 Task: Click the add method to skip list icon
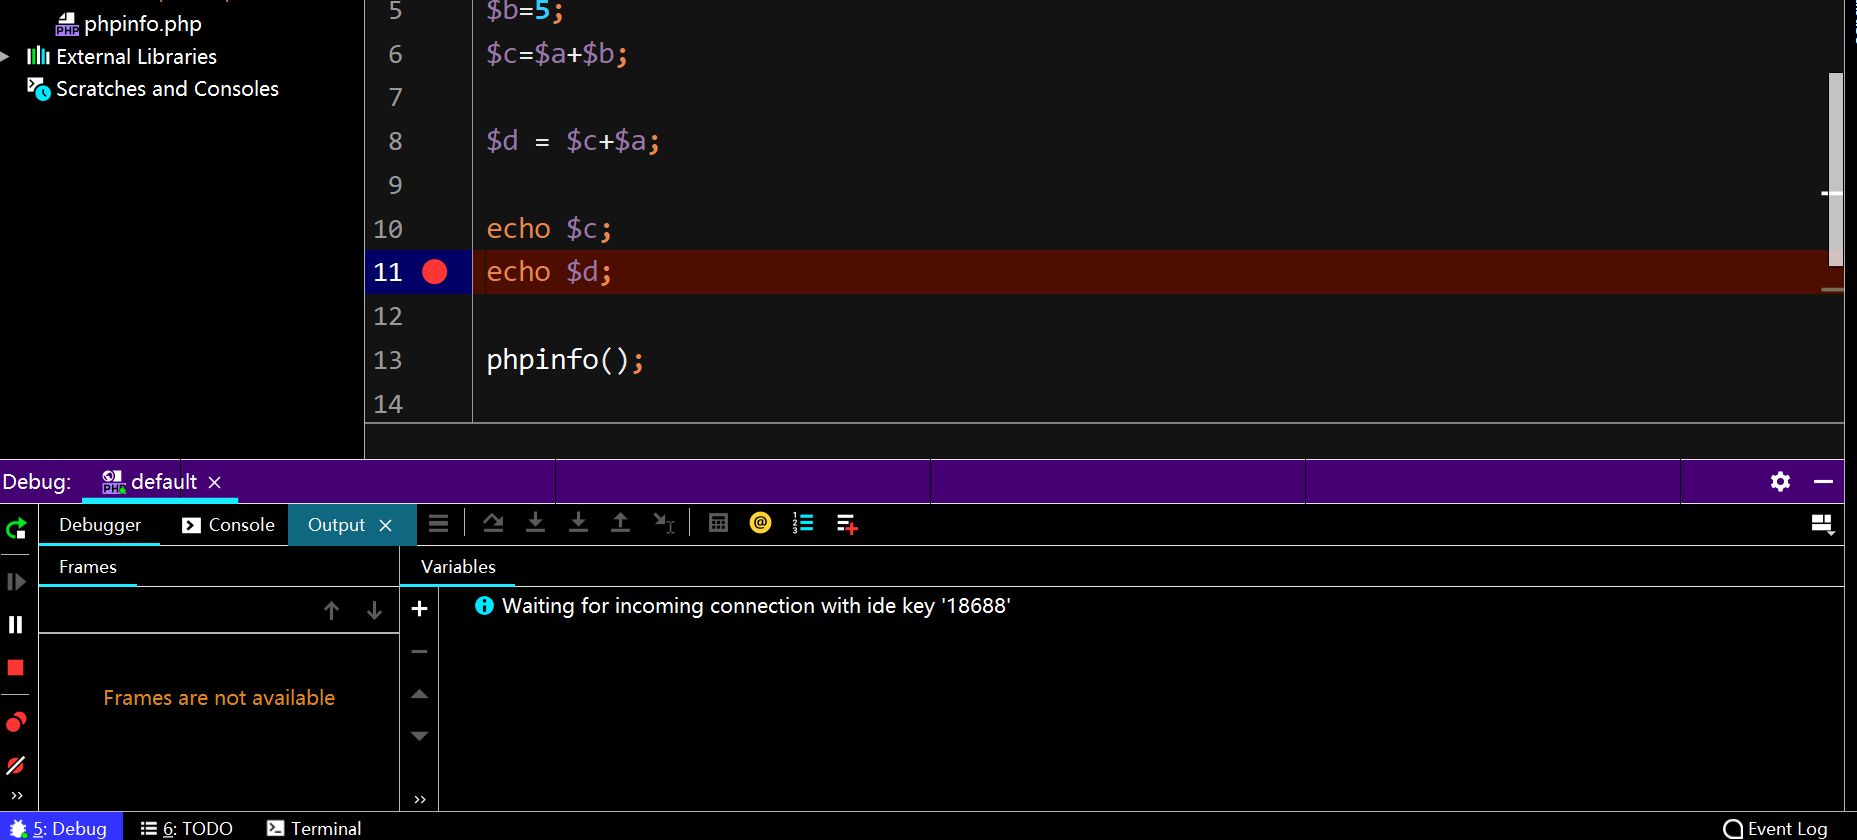tap(847, 524)
